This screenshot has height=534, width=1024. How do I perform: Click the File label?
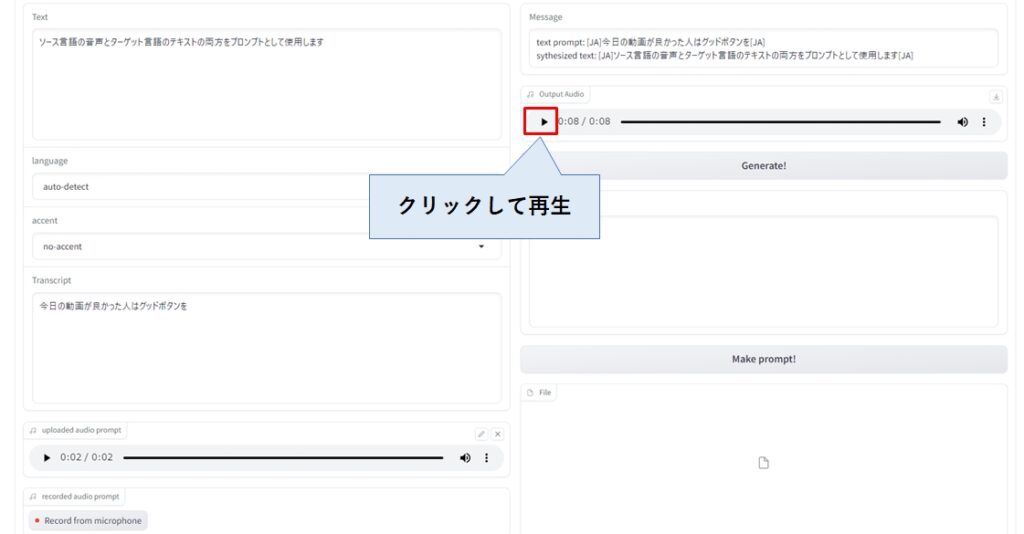(x=545, y=392)
